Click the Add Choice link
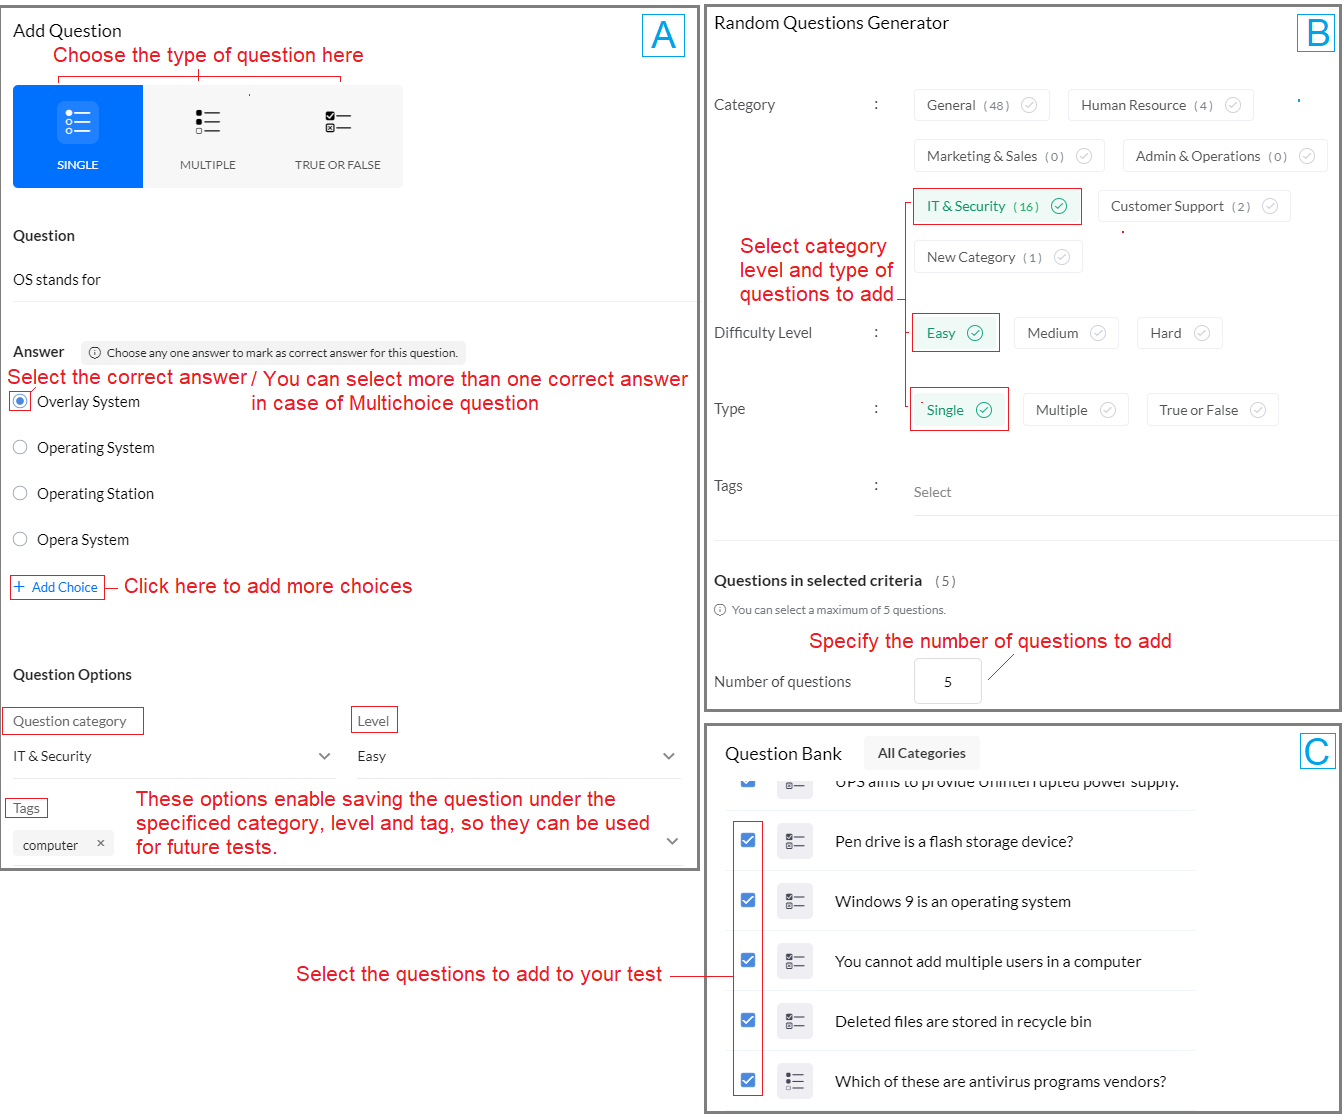This screenshot has height=1117, width=1342. (x=56, y=587)
